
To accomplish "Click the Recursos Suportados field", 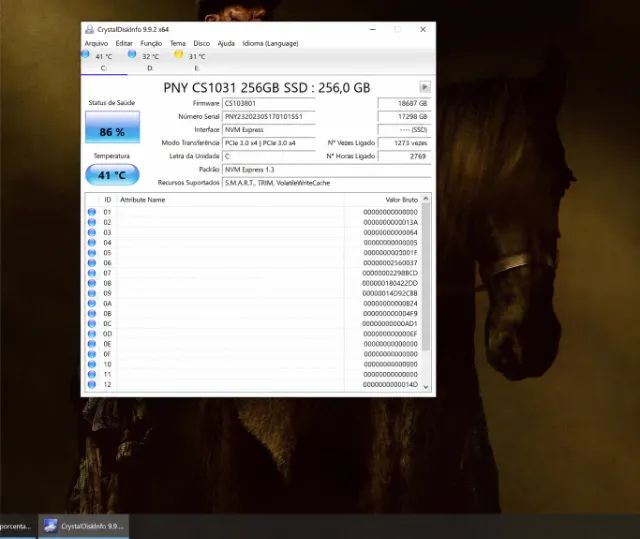I will click(327, 183).
